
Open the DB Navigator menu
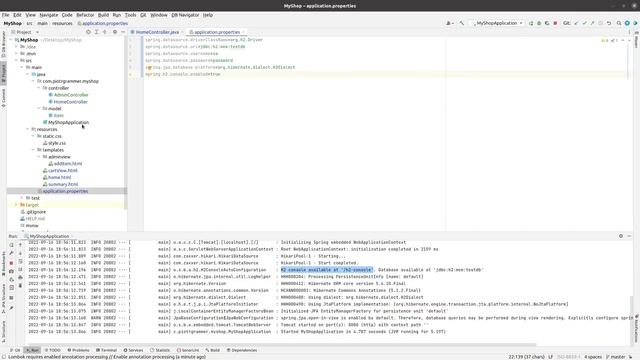point(185,15)
